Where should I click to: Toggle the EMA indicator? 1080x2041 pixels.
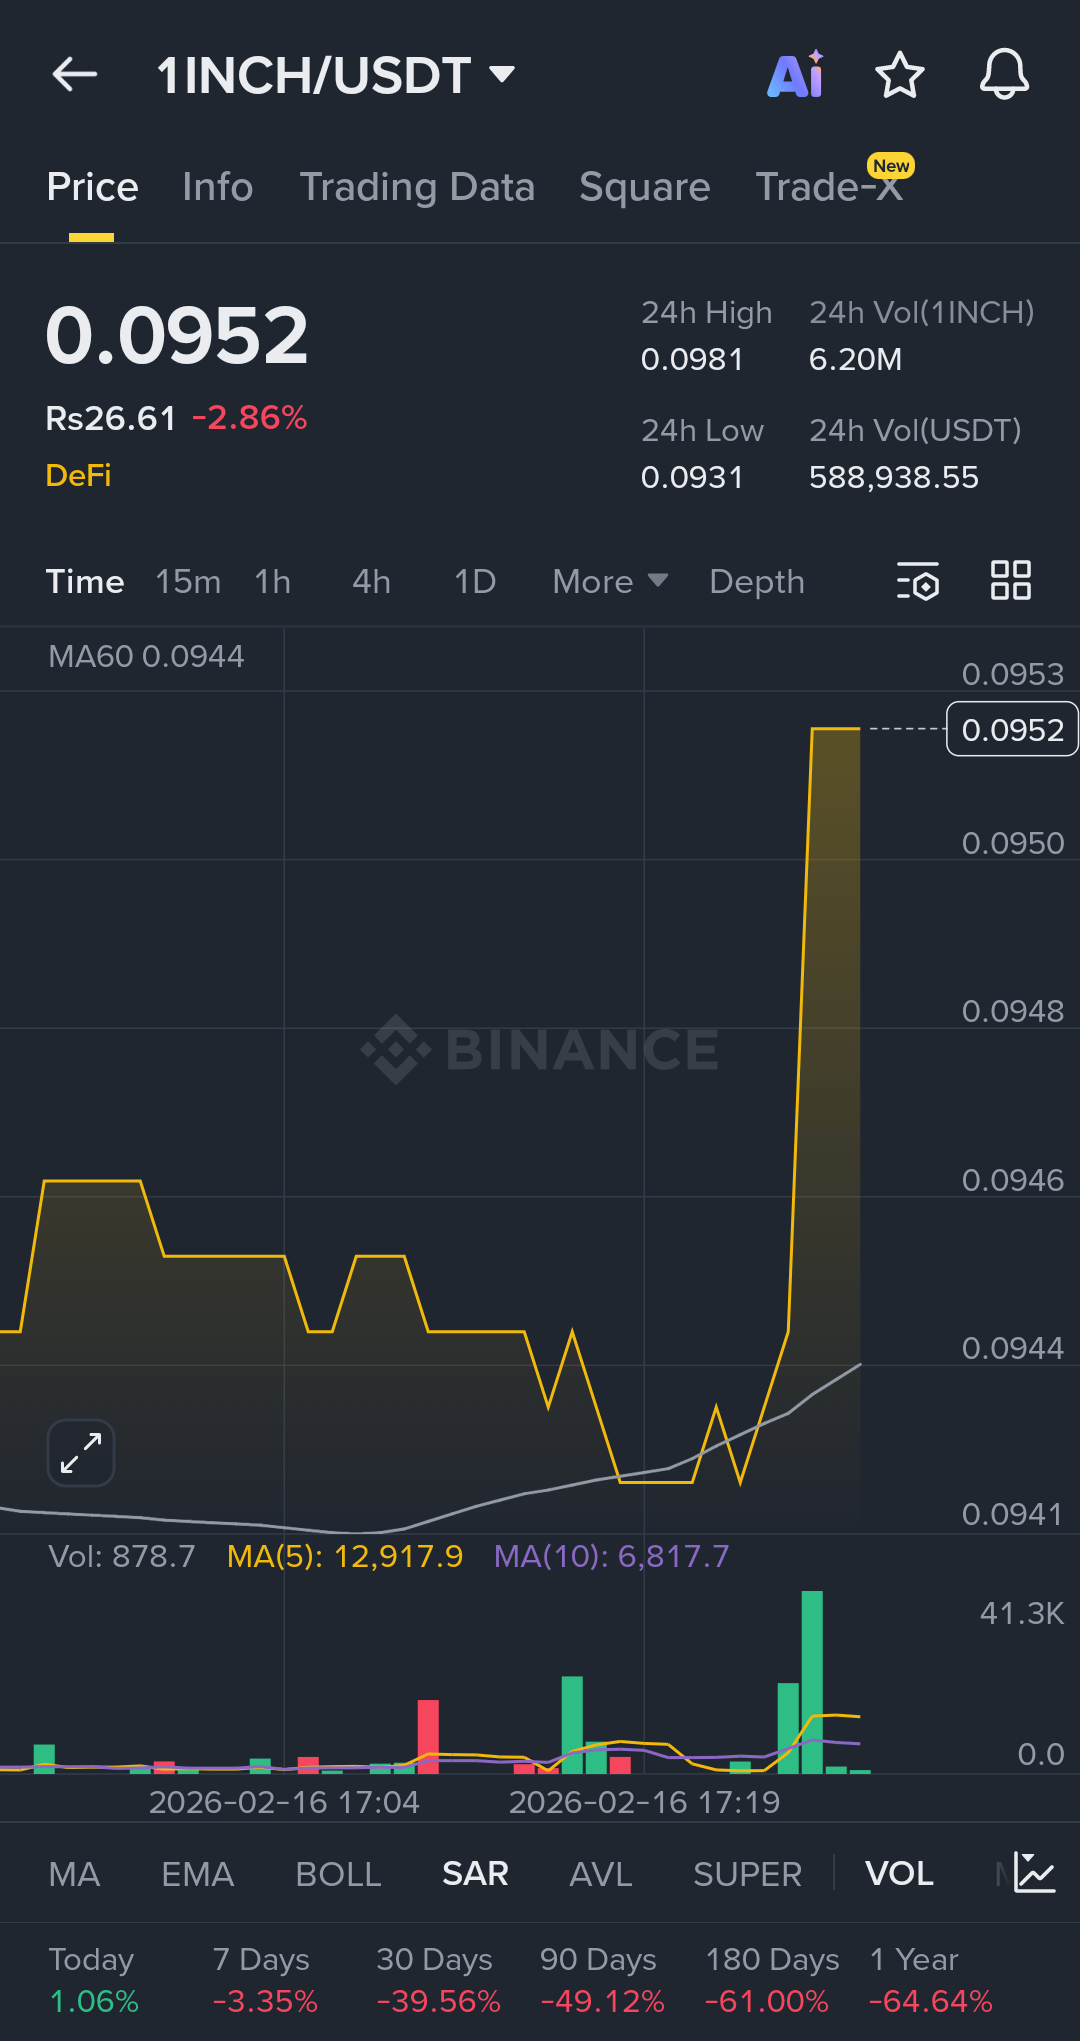click(x=197, y=1873)
